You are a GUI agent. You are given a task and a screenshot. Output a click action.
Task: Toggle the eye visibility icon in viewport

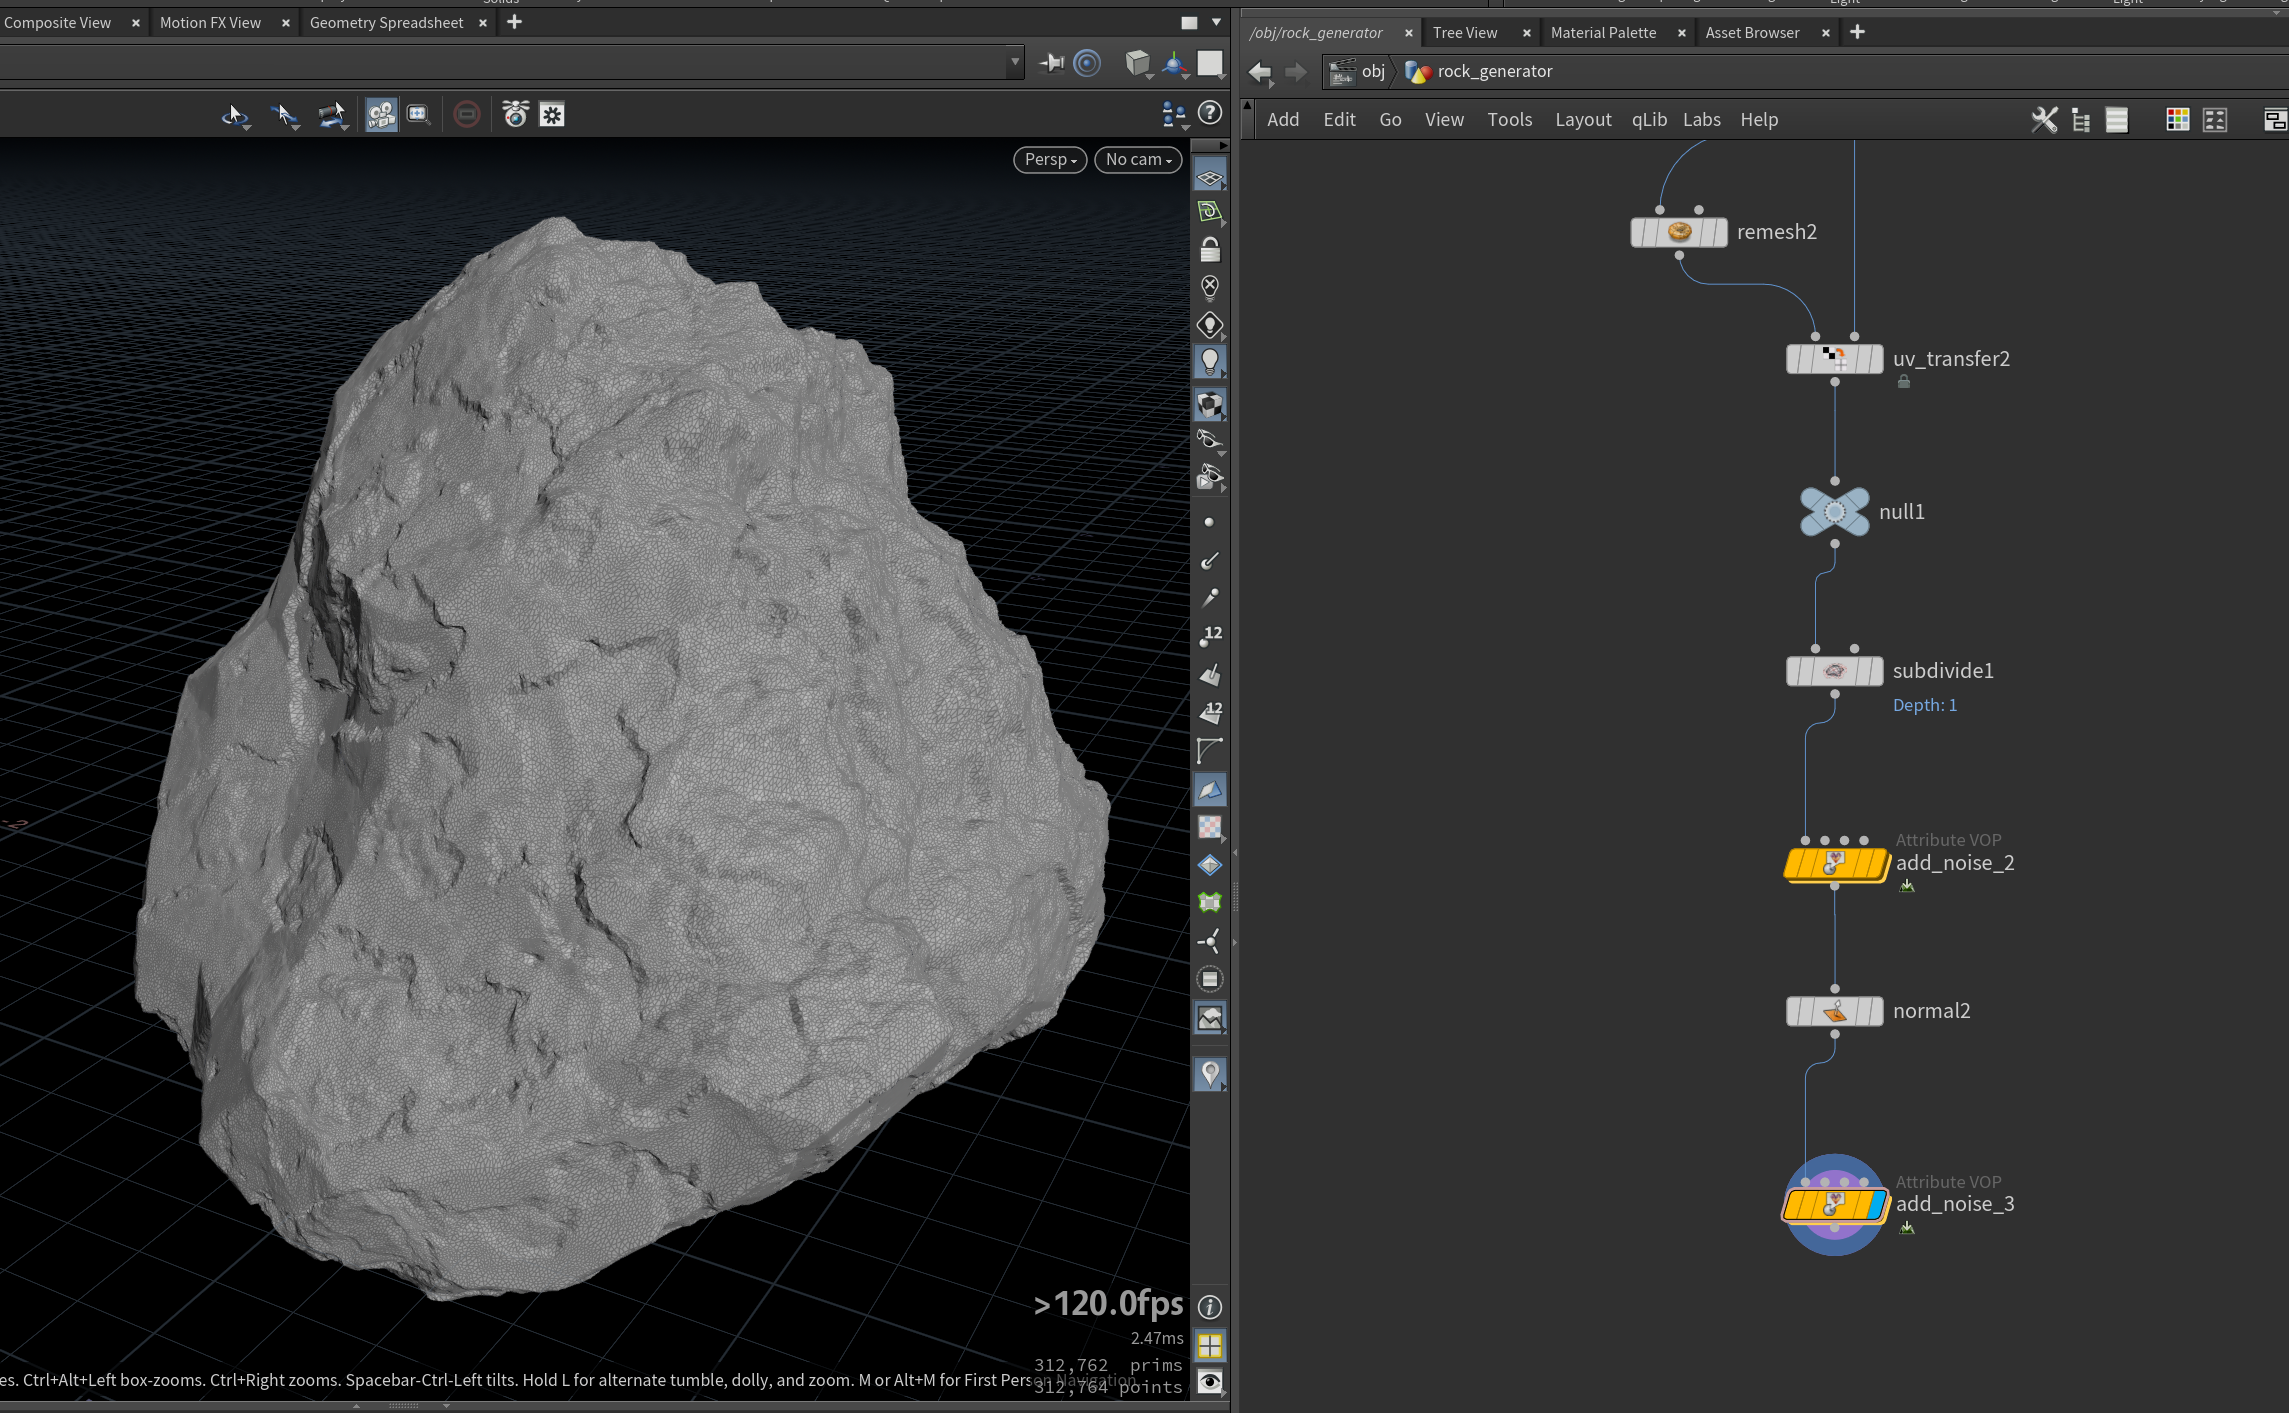point(1210,1382)
